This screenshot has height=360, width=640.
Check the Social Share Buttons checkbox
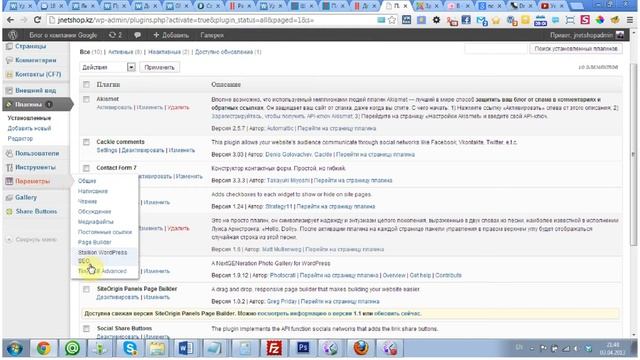[x=86, y=329]
